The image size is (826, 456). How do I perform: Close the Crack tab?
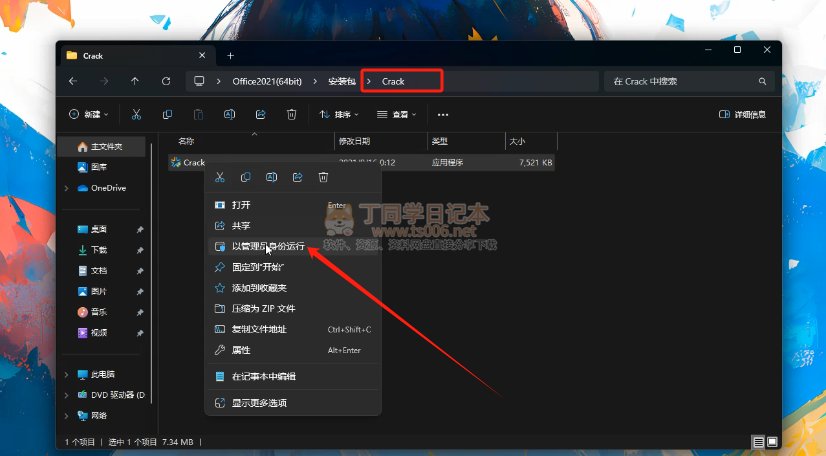[202, 55]
